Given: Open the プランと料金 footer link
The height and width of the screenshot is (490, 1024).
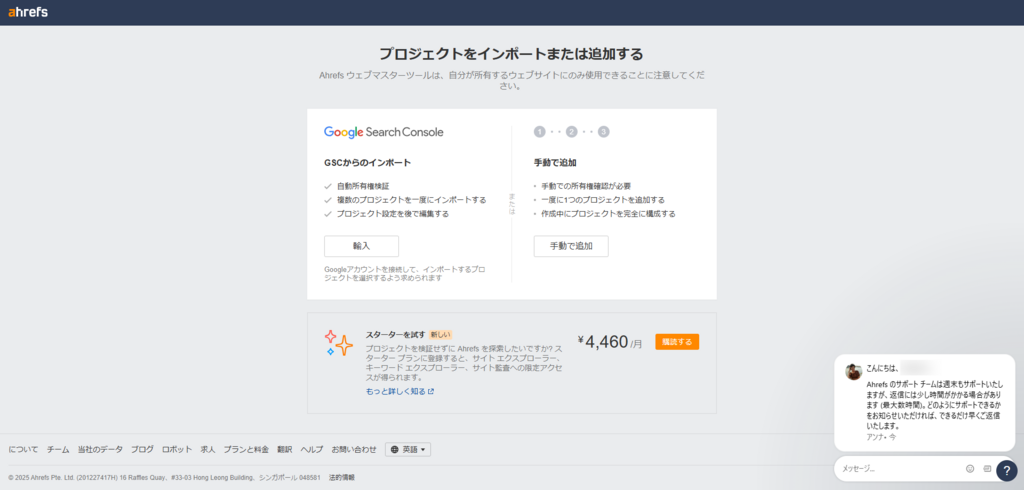Looking at the screenshot, I should coord(246,449).
